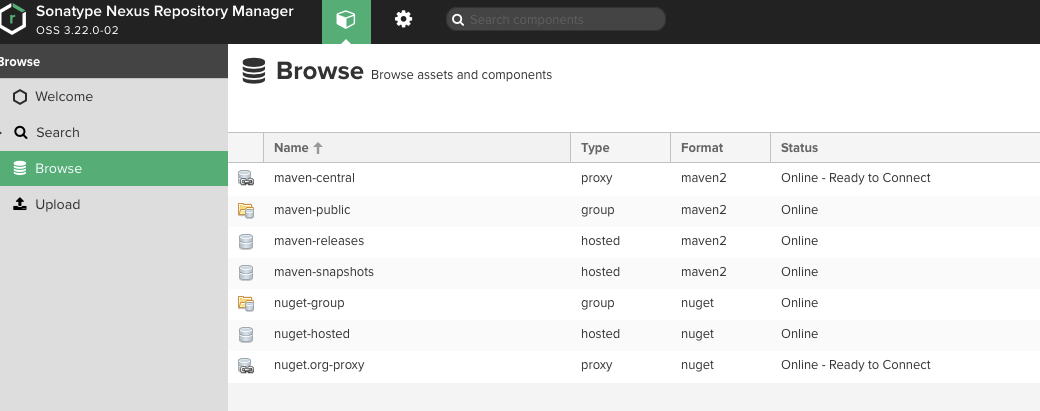1040x411 pixels.
Task: Click the hosted type cell of nuget-hosted
Action: click(x=600, y=333)
